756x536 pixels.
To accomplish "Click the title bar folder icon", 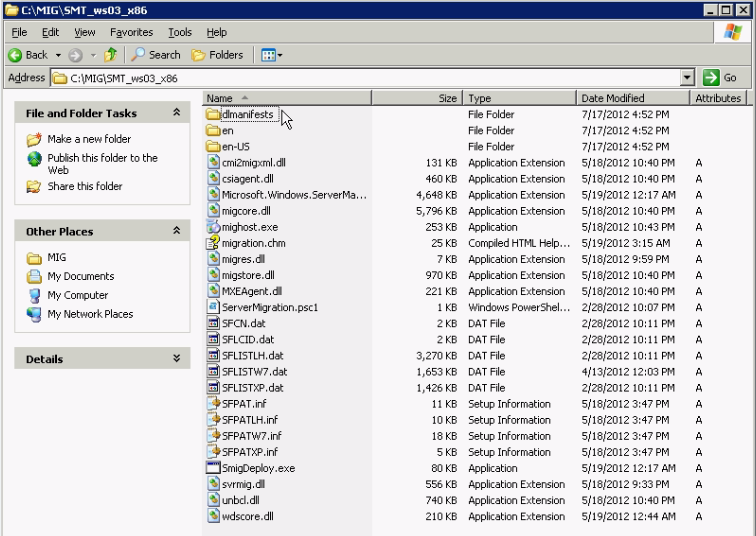I will (x=12, y=10).
